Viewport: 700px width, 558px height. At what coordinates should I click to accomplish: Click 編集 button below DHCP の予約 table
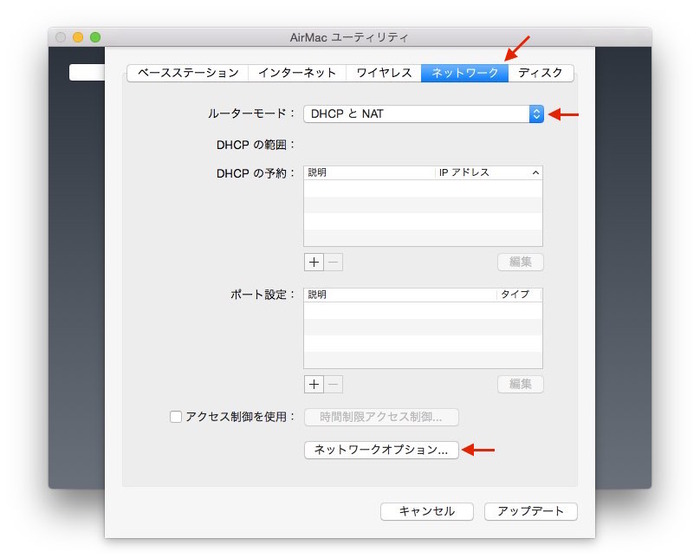(x=521, y=262)
